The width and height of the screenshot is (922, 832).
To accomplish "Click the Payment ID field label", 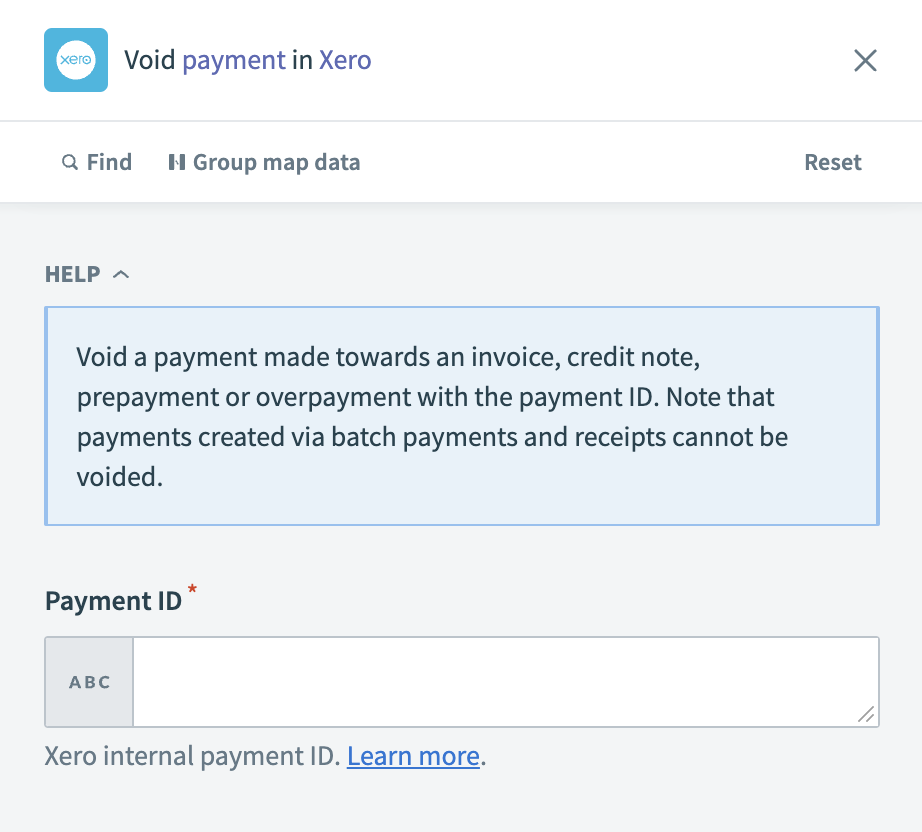I will 111,600.
